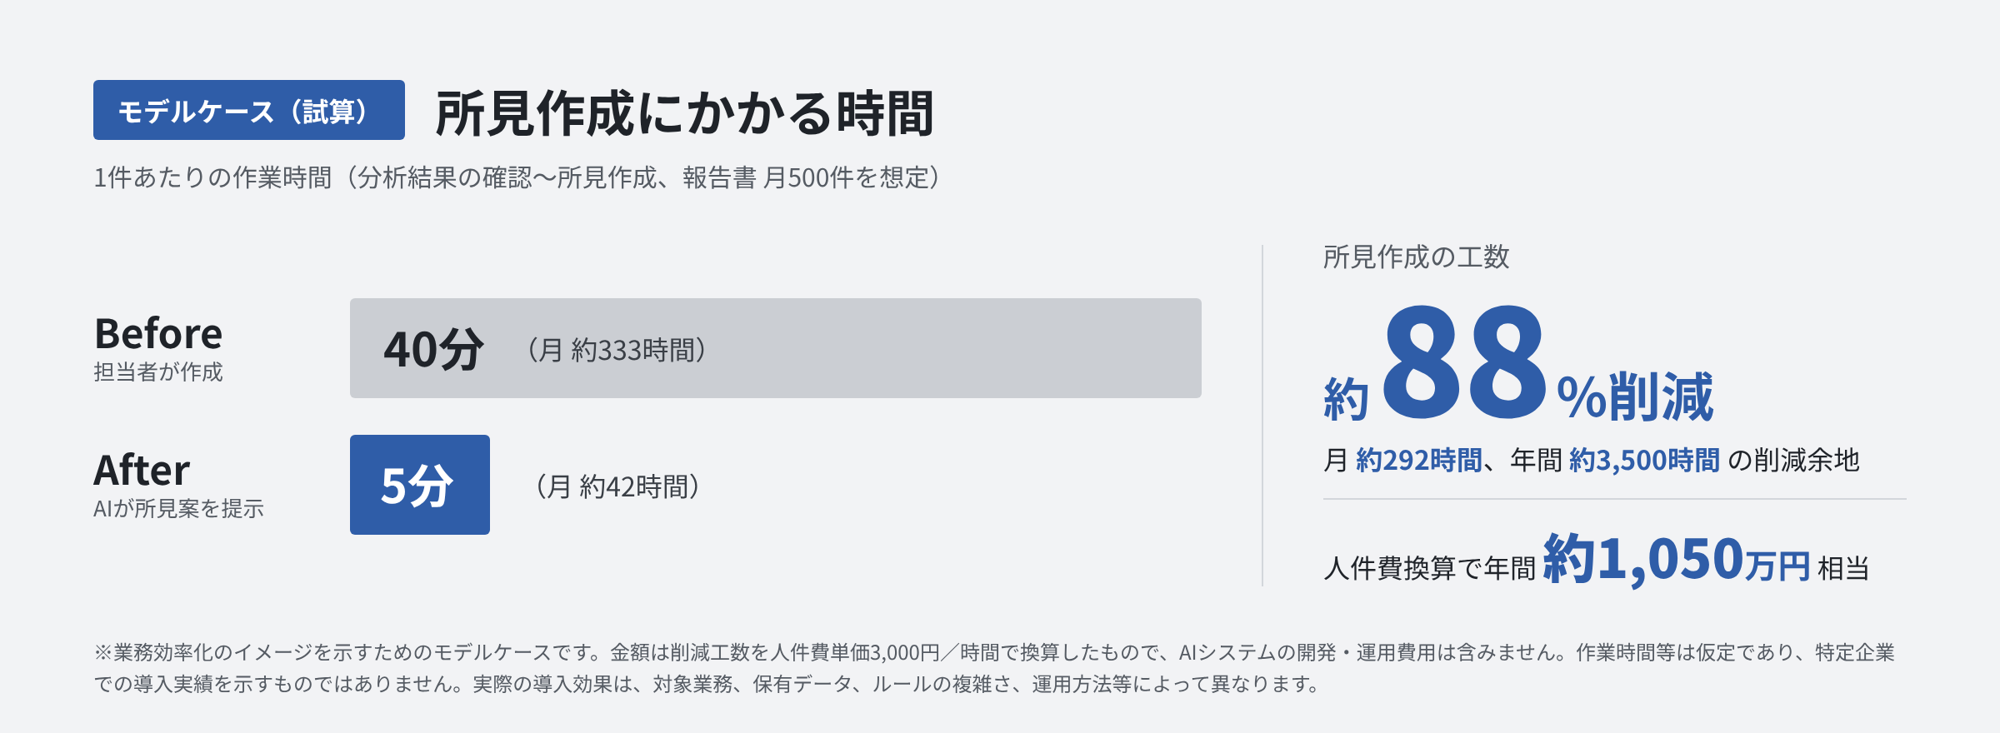This screenshot has width=2000, height=733.
Task: Click the %削減 text
Action: coord(1635,397)
